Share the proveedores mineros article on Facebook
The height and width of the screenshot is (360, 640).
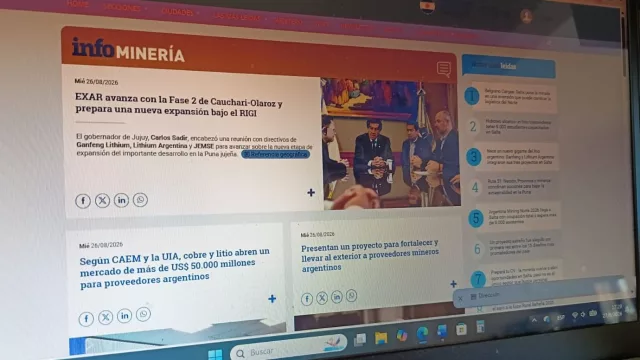click(307, 299)
